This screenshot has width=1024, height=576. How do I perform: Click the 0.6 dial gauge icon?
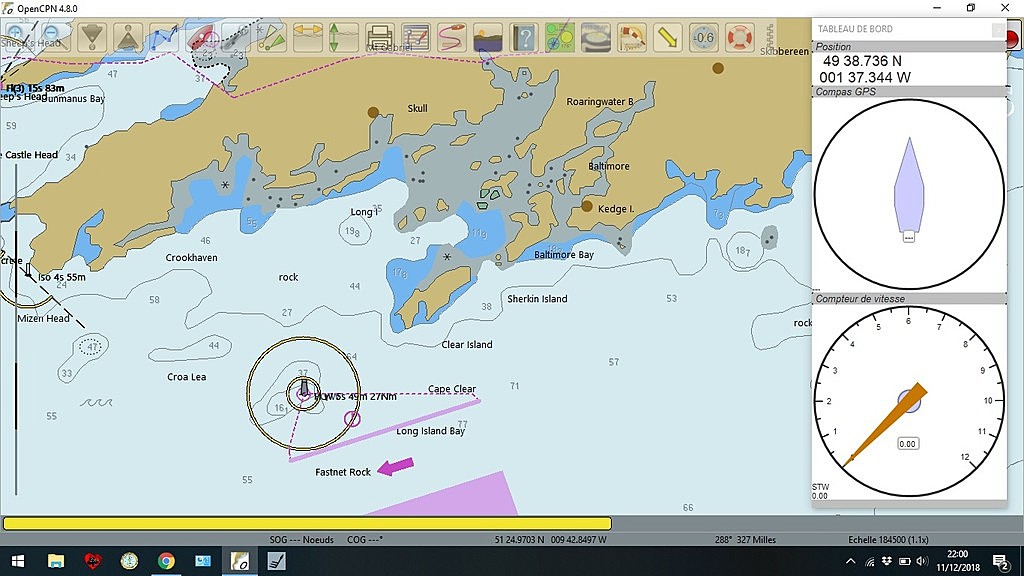click(x=703, y=37)
